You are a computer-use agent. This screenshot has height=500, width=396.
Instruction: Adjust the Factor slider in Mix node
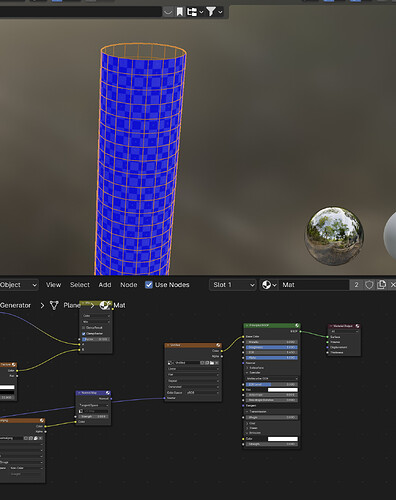[x=96, y=339]
